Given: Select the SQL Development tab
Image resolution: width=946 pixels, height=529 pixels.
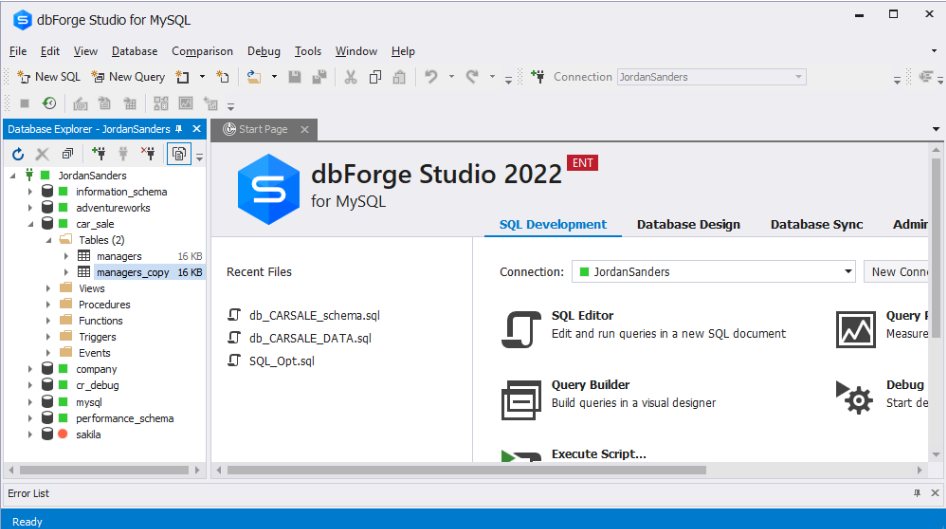Looking at the screenshot, I should pyautogui.click(x=553, y=224).
